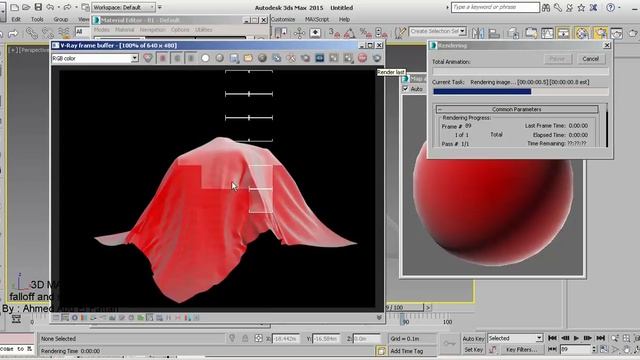The height and width of the screenshot is (360, 640).
Task: Duplicate to Max frame buffer icon
Action: (x=277, y=58)
